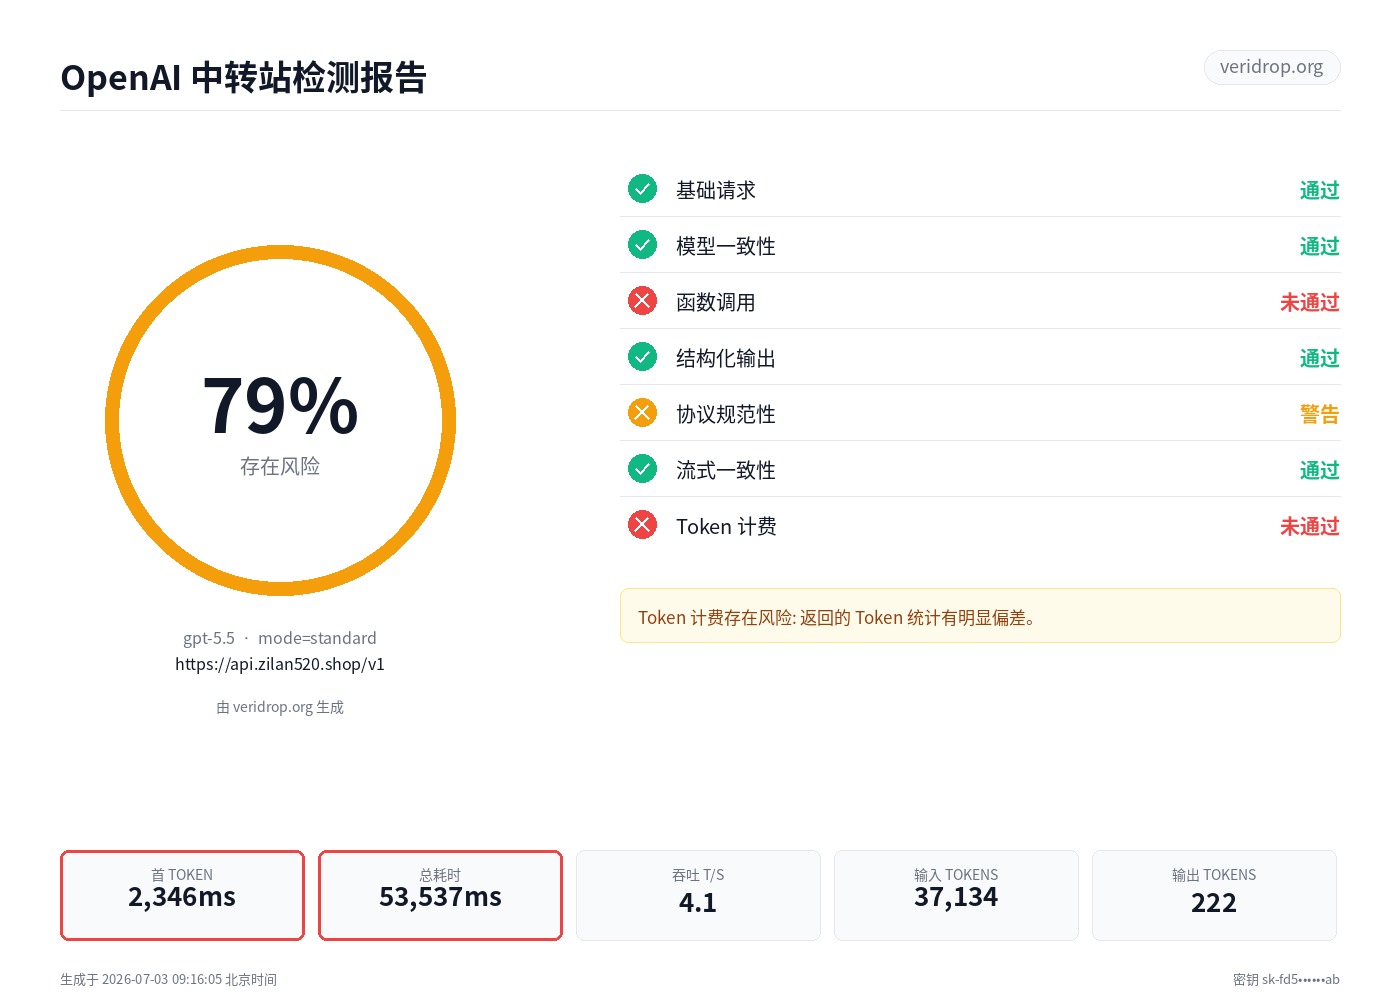
Task: Click the red X icon for Token 计费
Action: point(642,525)
